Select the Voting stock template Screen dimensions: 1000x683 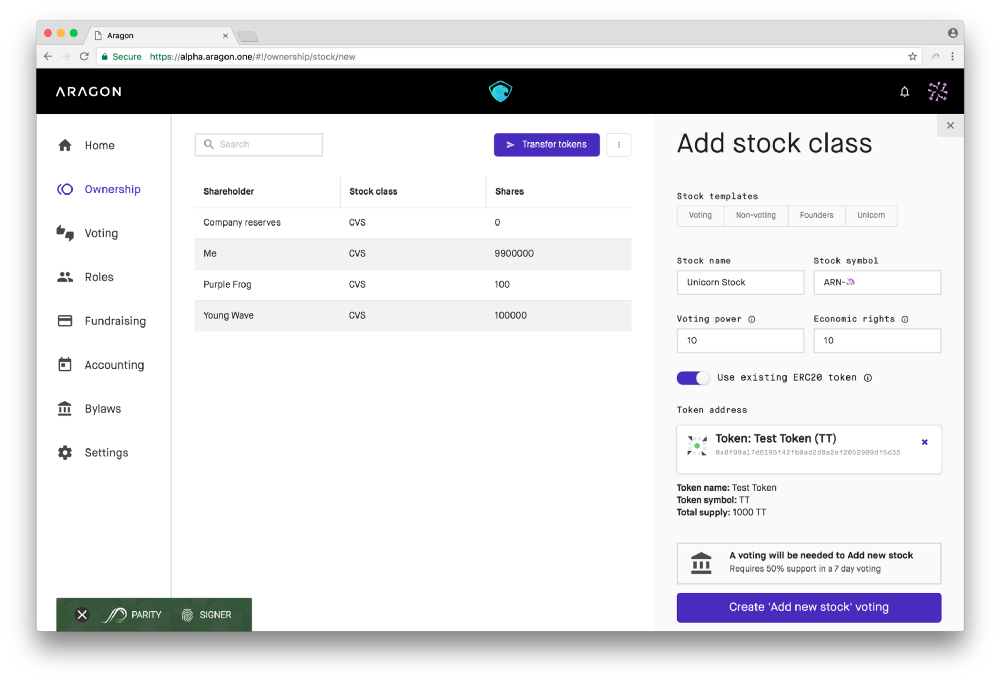pos(700,216)
